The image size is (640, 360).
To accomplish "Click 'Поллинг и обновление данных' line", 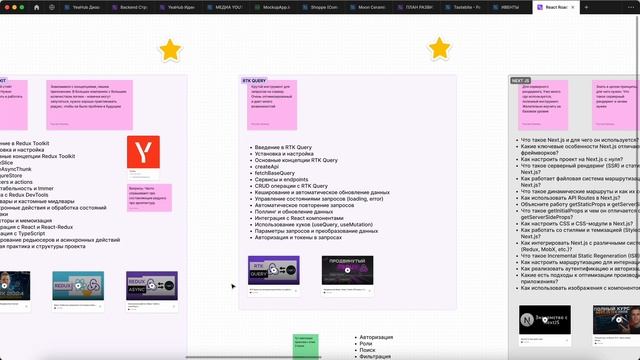I will [294, 212].
